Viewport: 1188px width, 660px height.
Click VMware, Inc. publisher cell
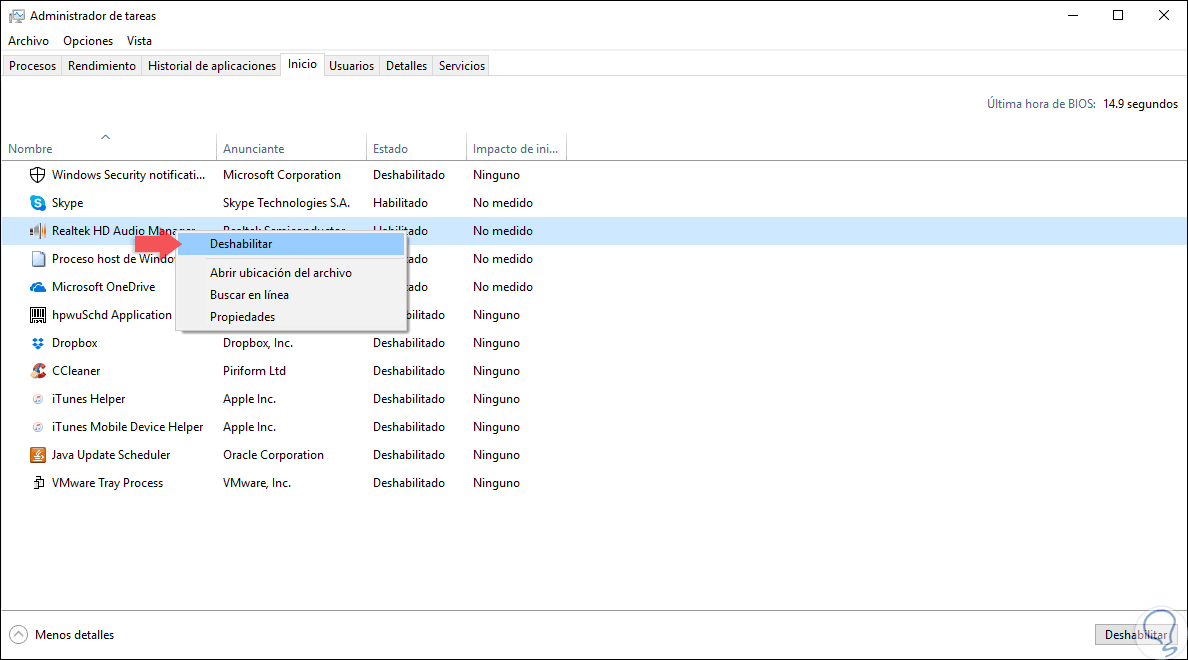[257, 483]
